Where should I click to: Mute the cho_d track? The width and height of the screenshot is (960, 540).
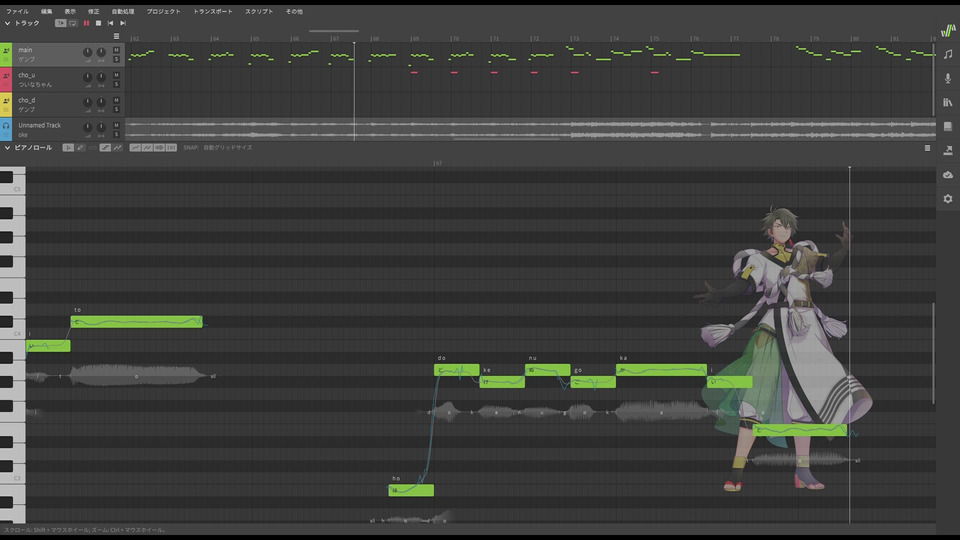[x=116, y=100]
